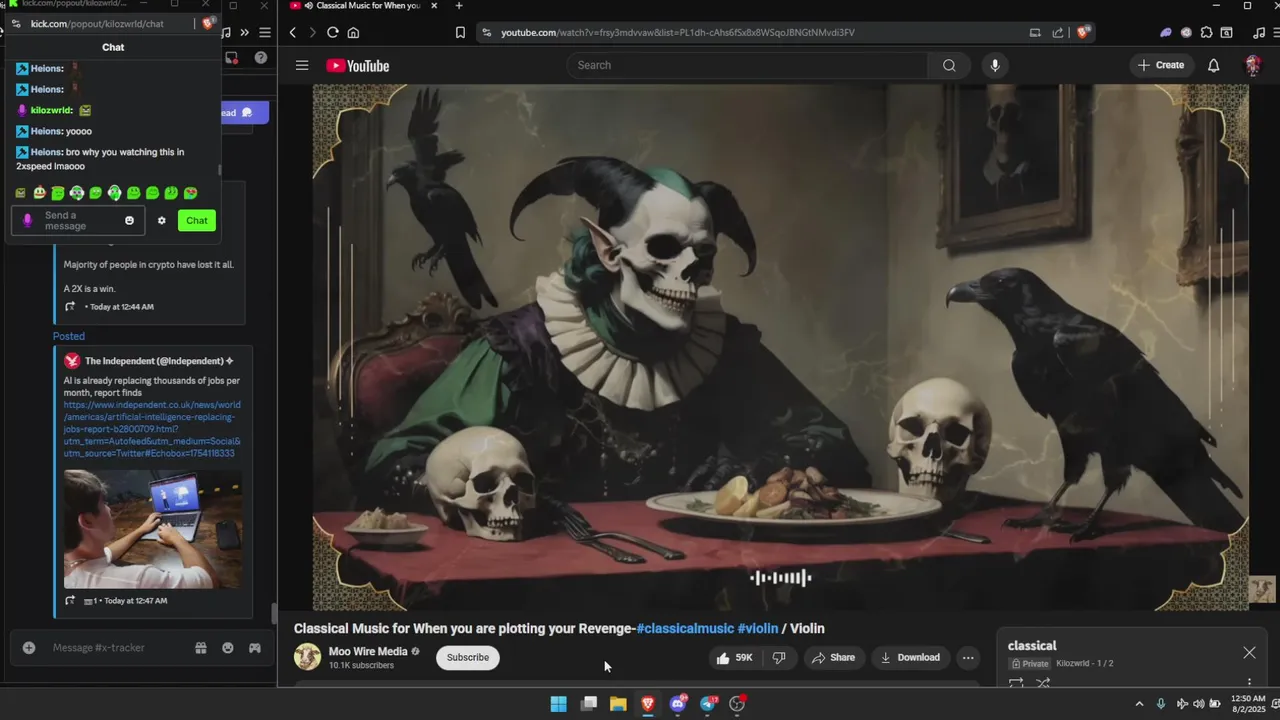Viewport: 1280px width, 720px height.
Task: Share this page from the address bar icon
Action: point(1058,33)
